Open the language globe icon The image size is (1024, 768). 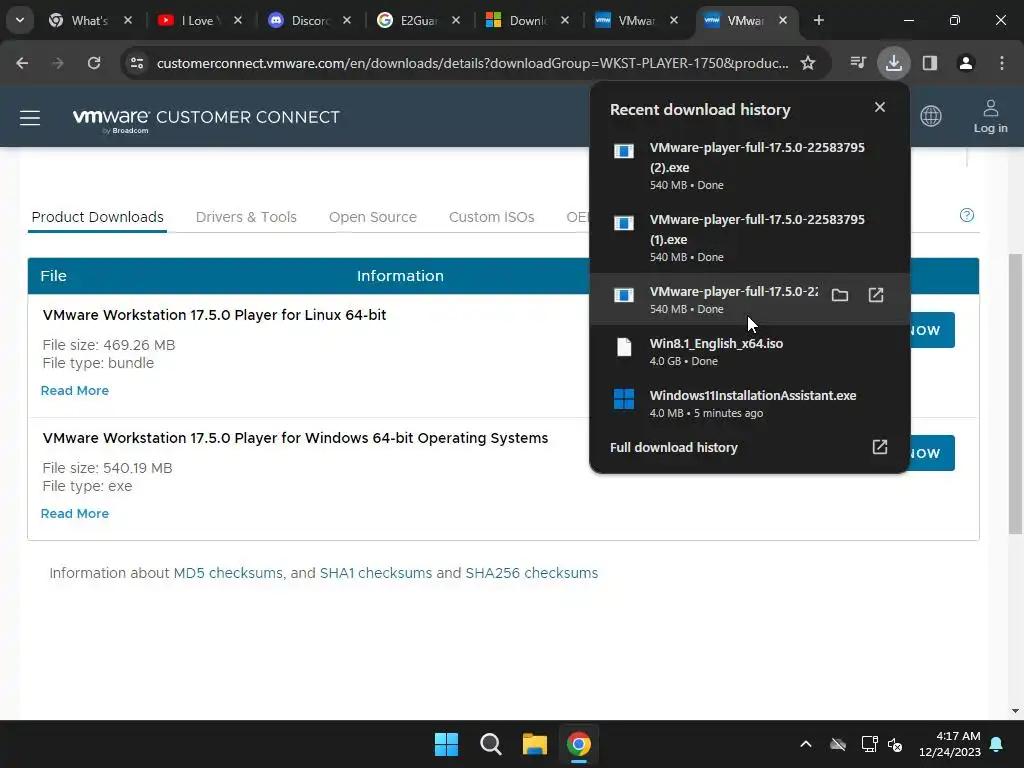tap(931, 116)
